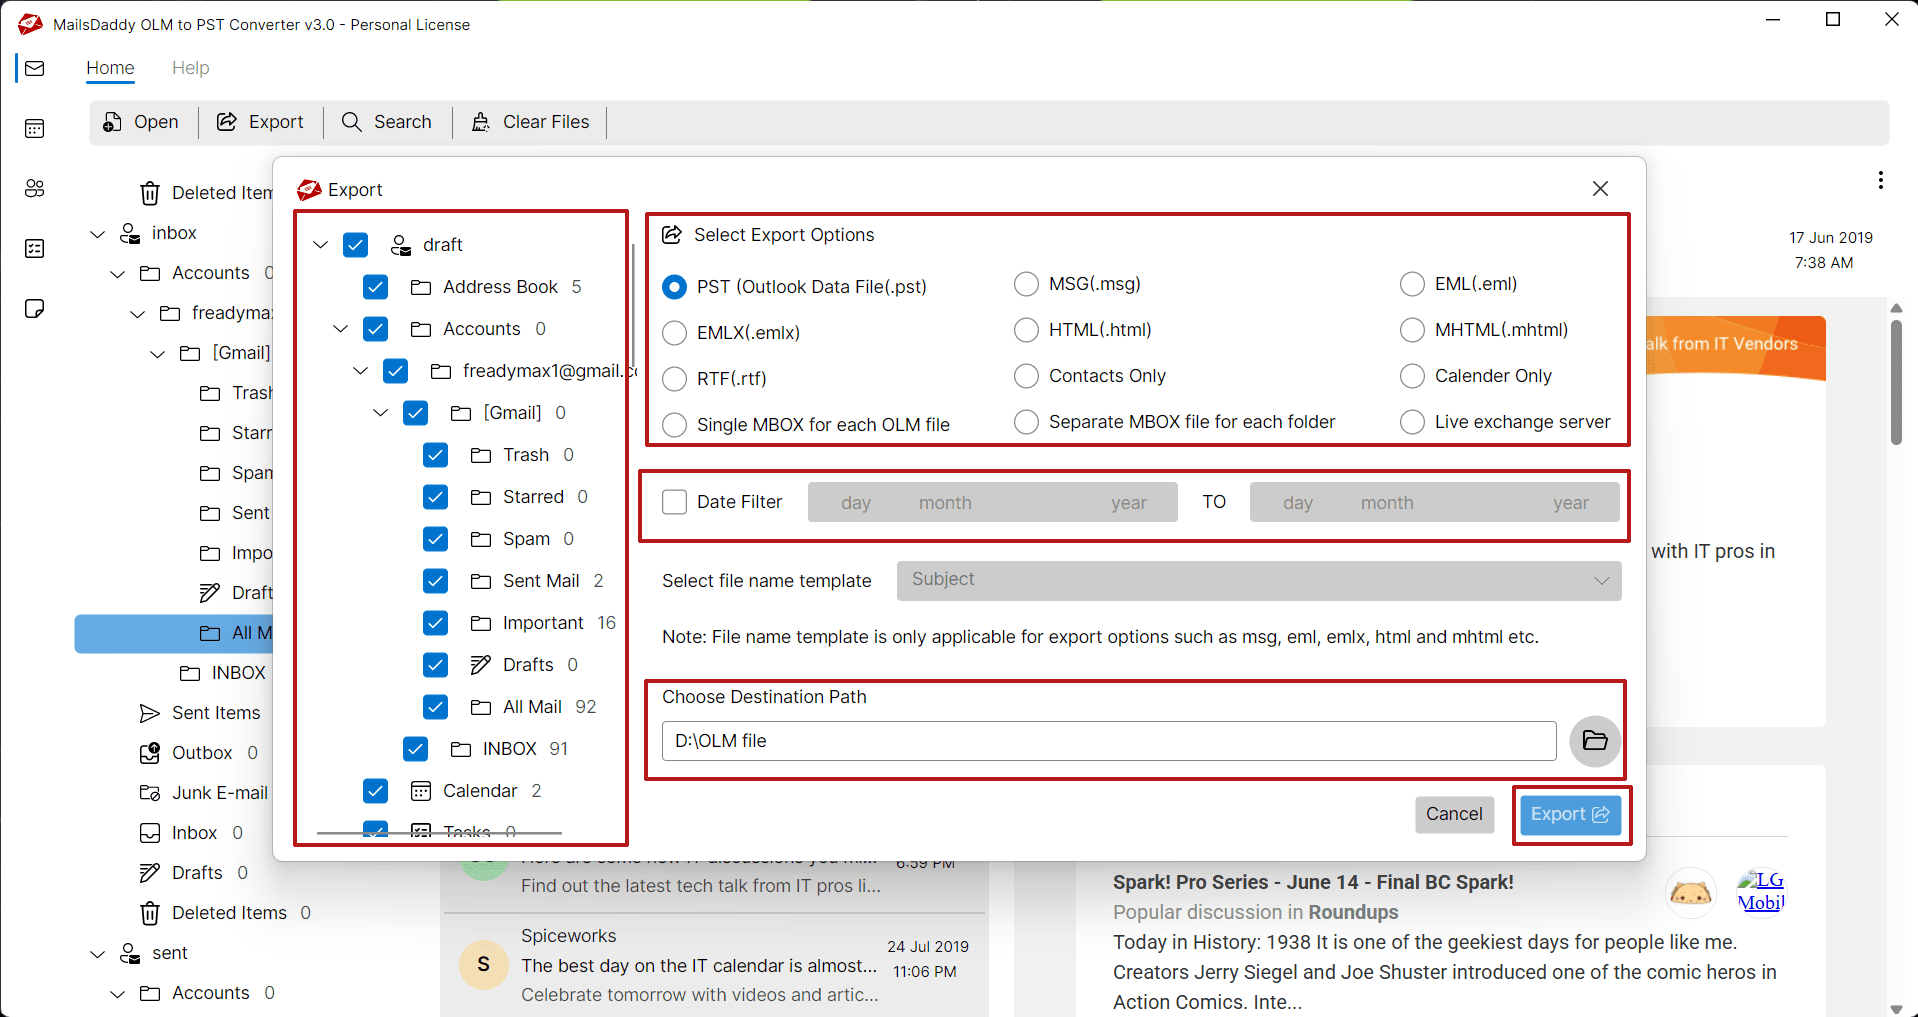Viewport: 1918px width, 1017px height.
Task: Click the Clear Files toolbar button
Action: (x=530, y=122)
